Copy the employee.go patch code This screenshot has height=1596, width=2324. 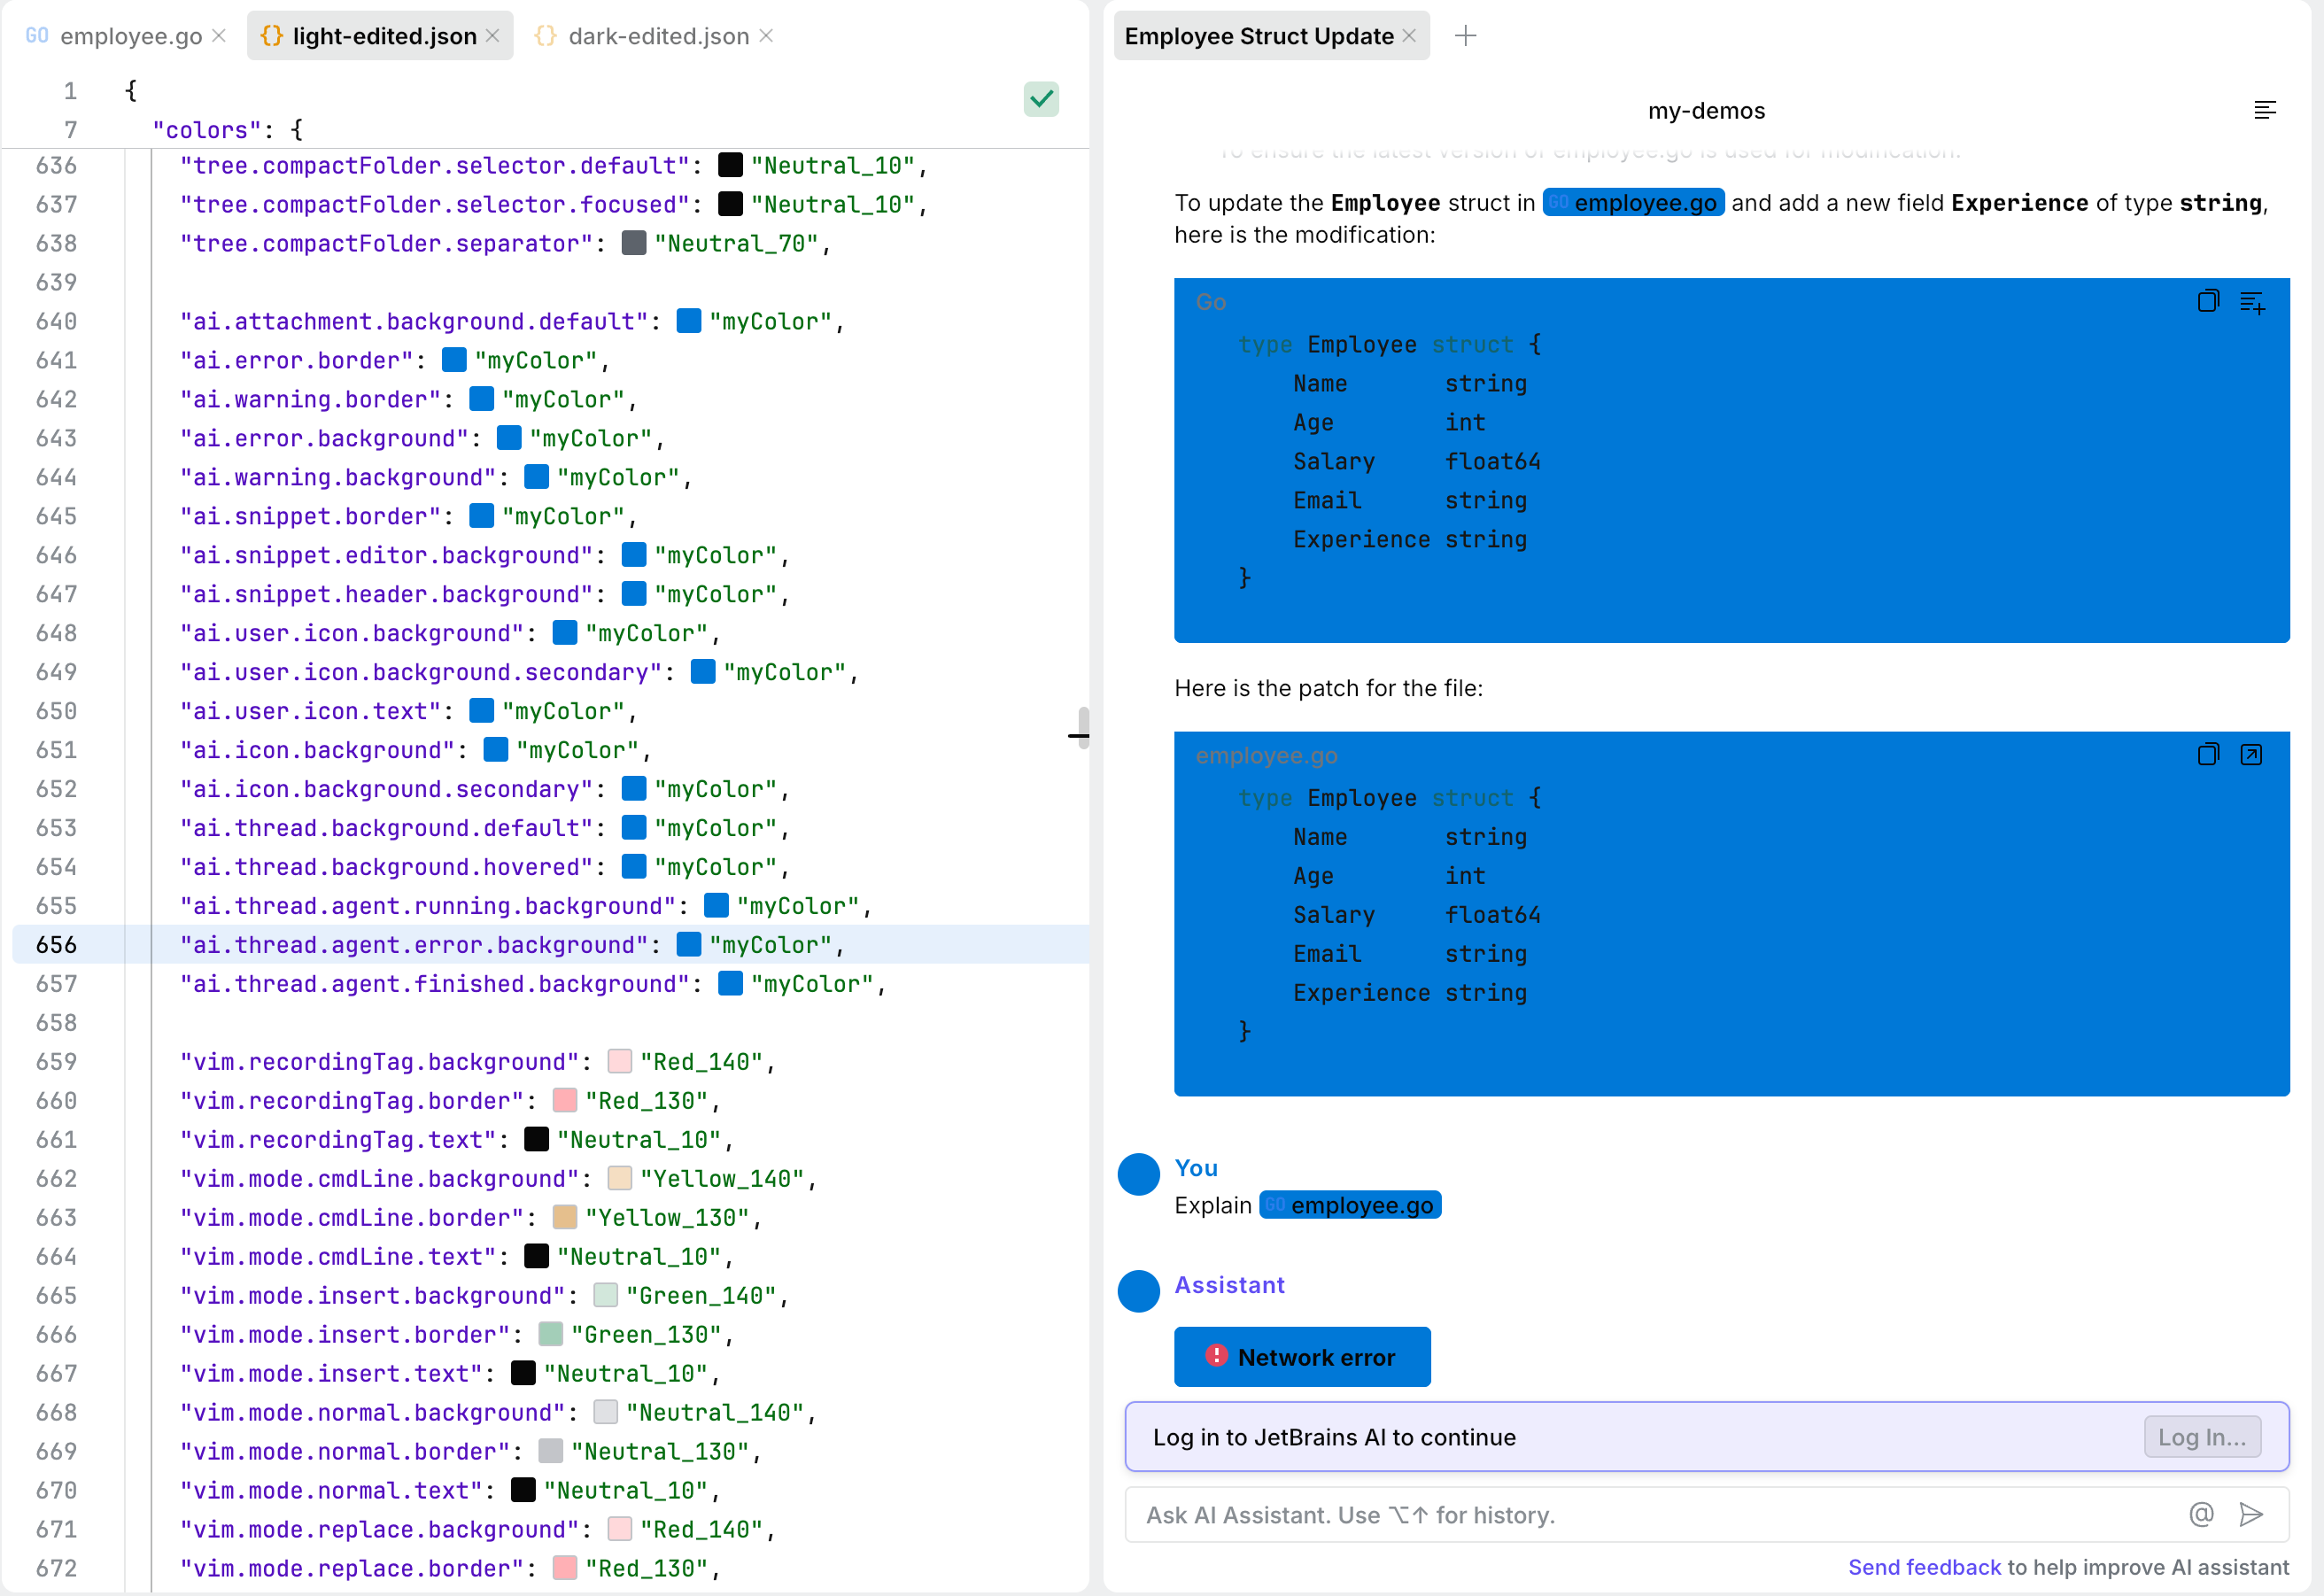2208,753
